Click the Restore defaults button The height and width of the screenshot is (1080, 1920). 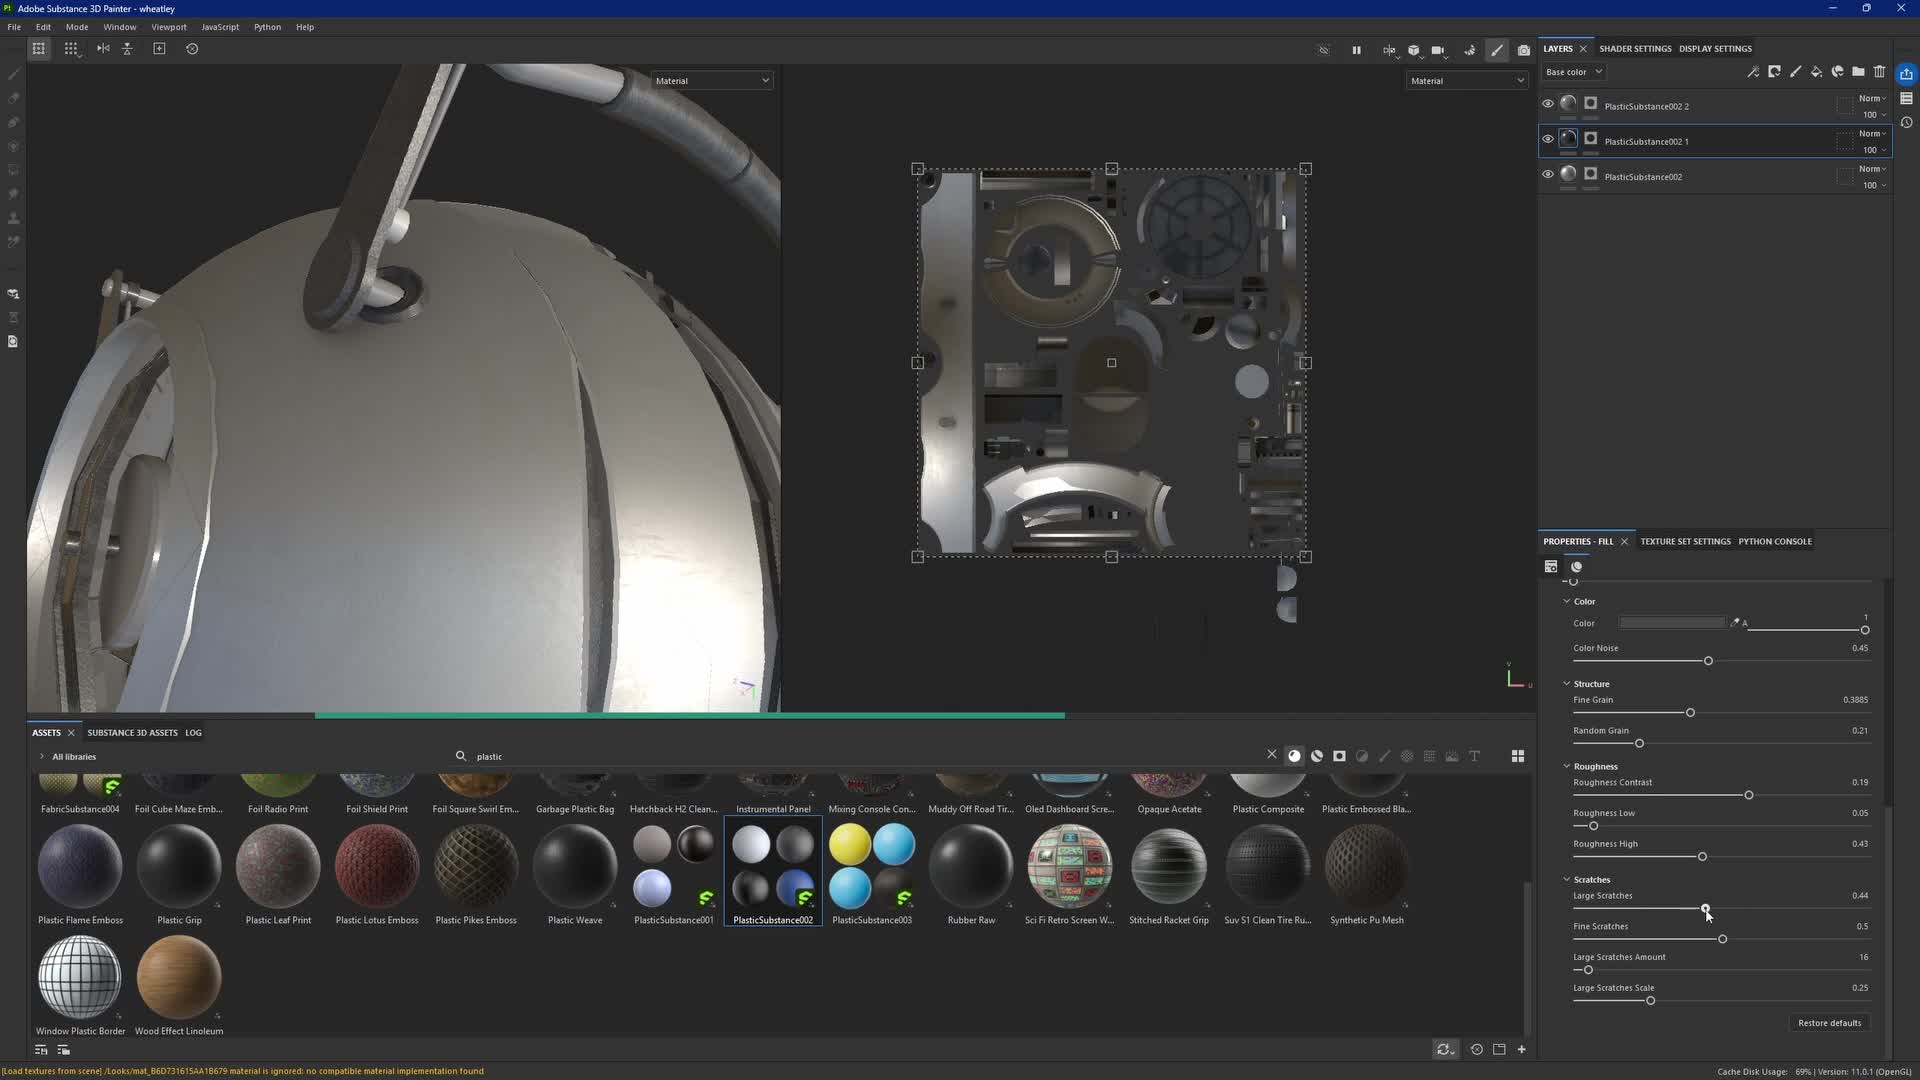click(1828, 1022)
